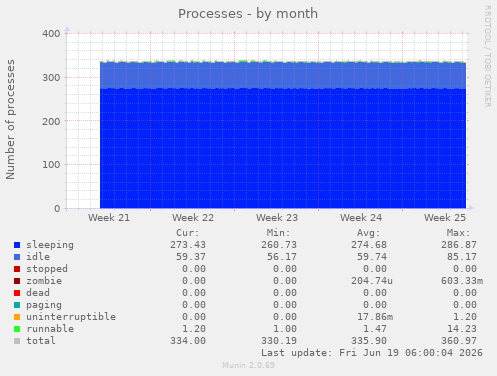This screenshot has height=376, width=497.
Task: Click the sleeping legend color swatch
Action: coord(17,245)
